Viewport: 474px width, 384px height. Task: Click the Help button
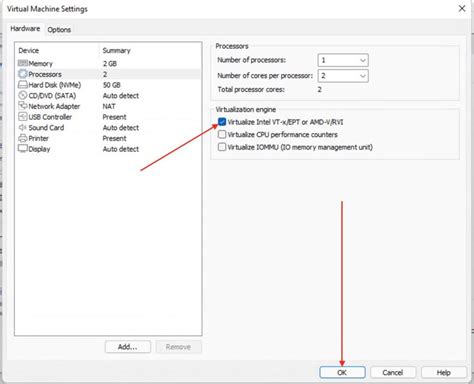click(444, 372)
